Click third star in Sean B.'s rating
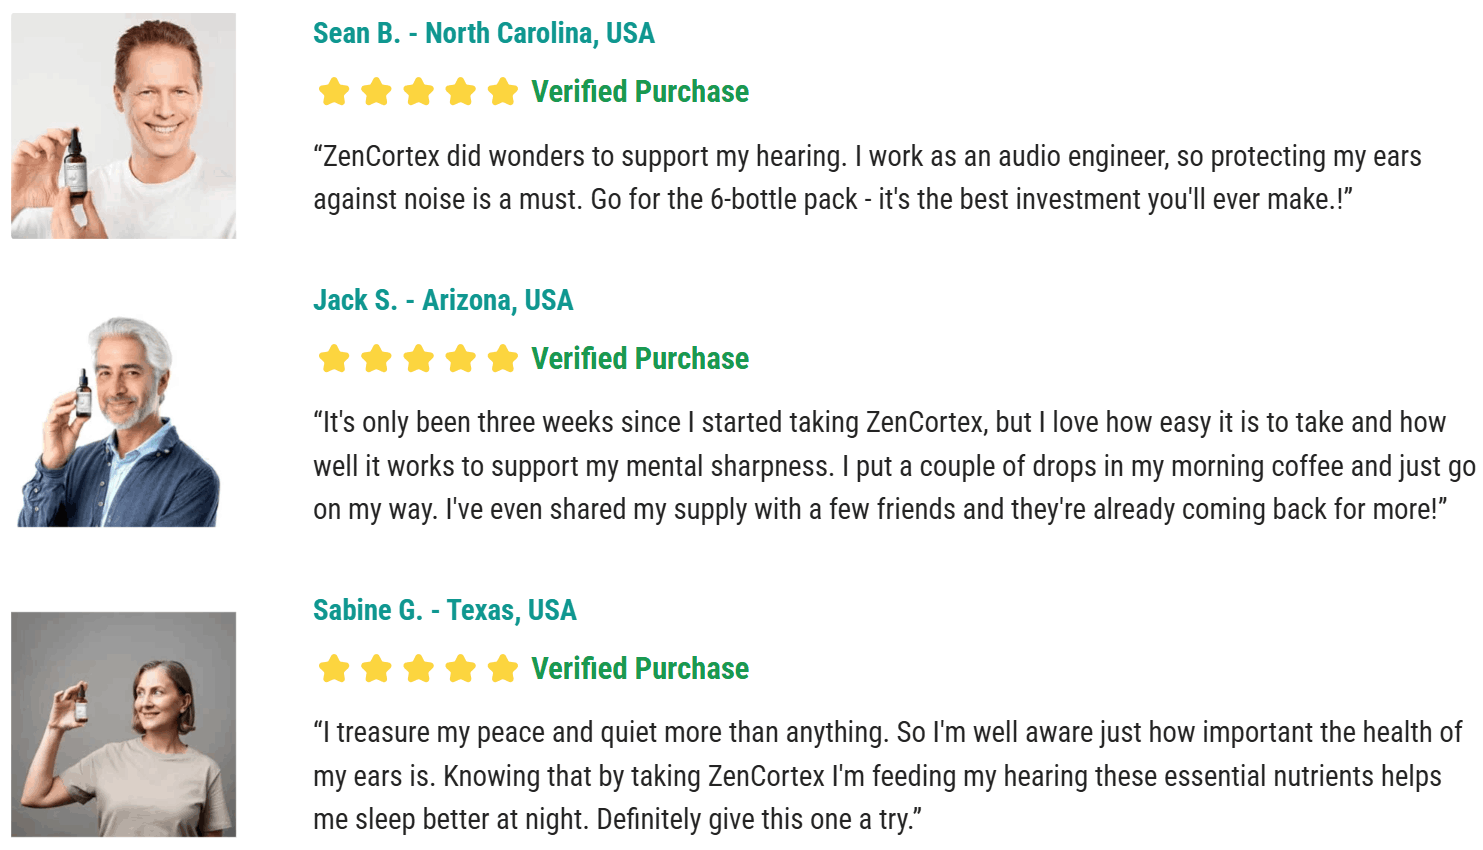The image size is (1483, 850). (418, 92)
